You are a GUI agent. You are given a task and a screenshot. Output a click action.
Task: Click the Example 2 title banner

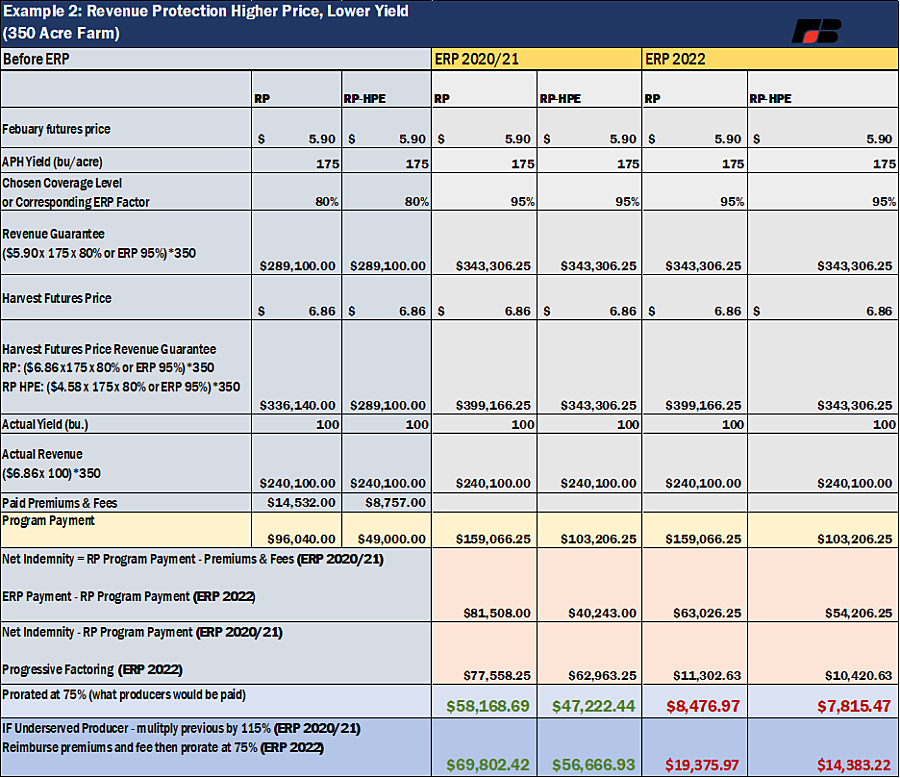pyautogui.click(x=450, y=23)
